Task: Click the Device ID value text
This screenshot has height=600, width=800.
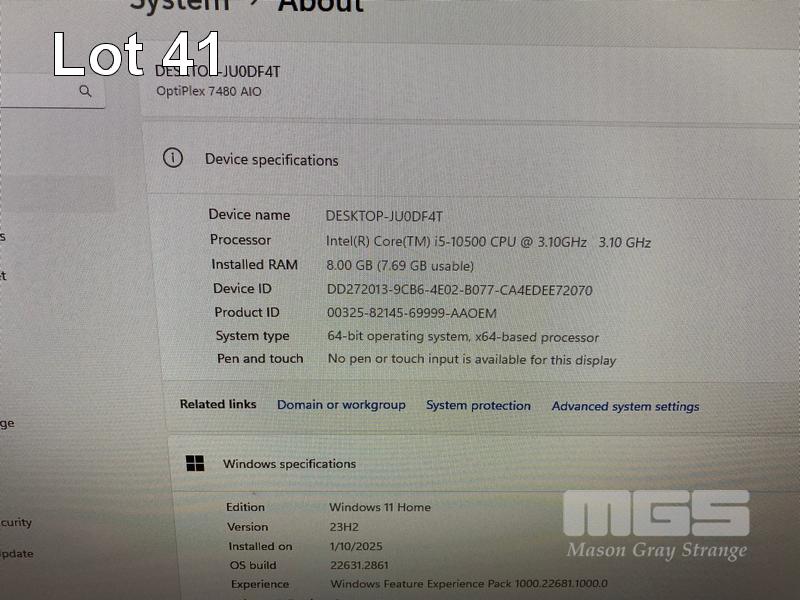Action: pos(459,291)
